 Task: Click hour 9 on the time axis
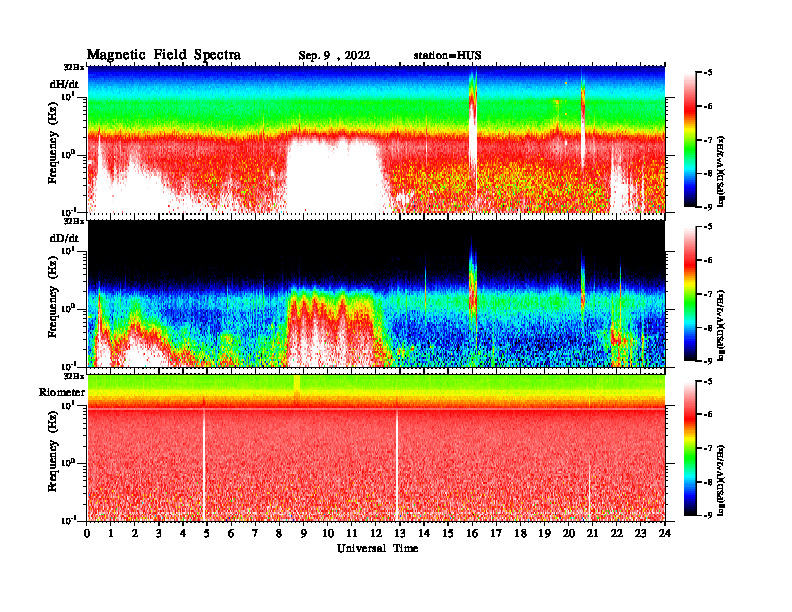[304, 534]
